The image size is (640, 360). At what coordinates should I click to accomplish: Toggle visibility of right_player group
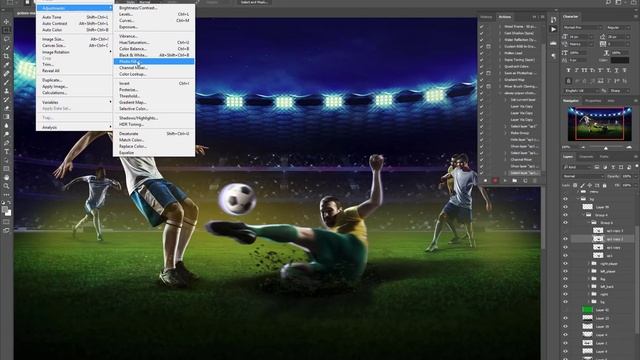click(x=565, y=263)
